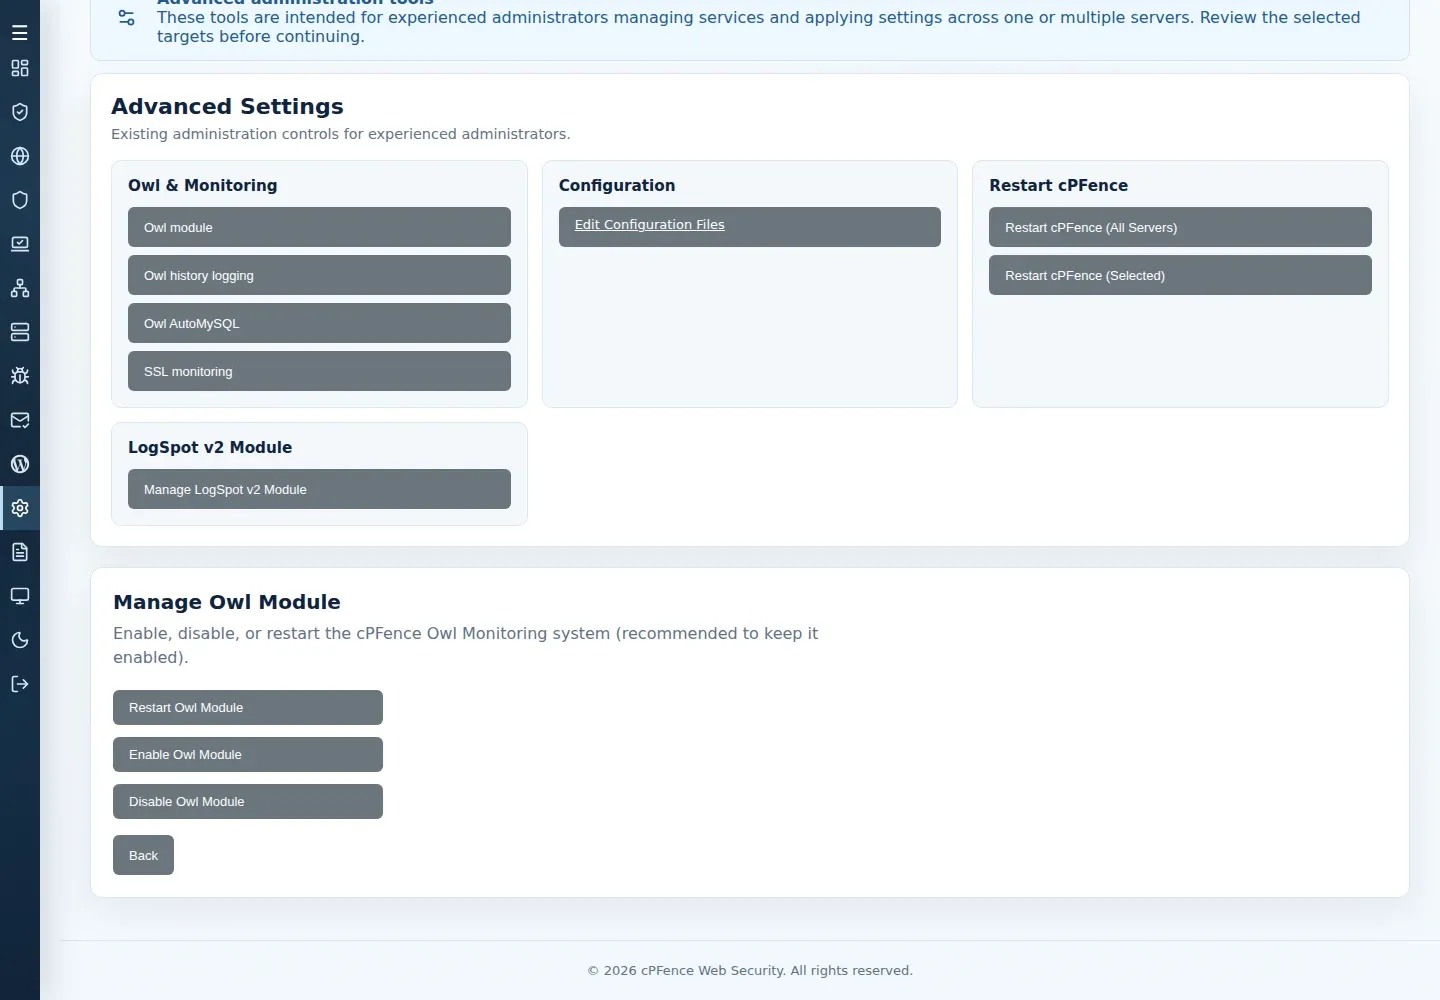Click the cPFence copyright footer text
This screenshot has height=1000, width=1440.
tap(750, 970)
